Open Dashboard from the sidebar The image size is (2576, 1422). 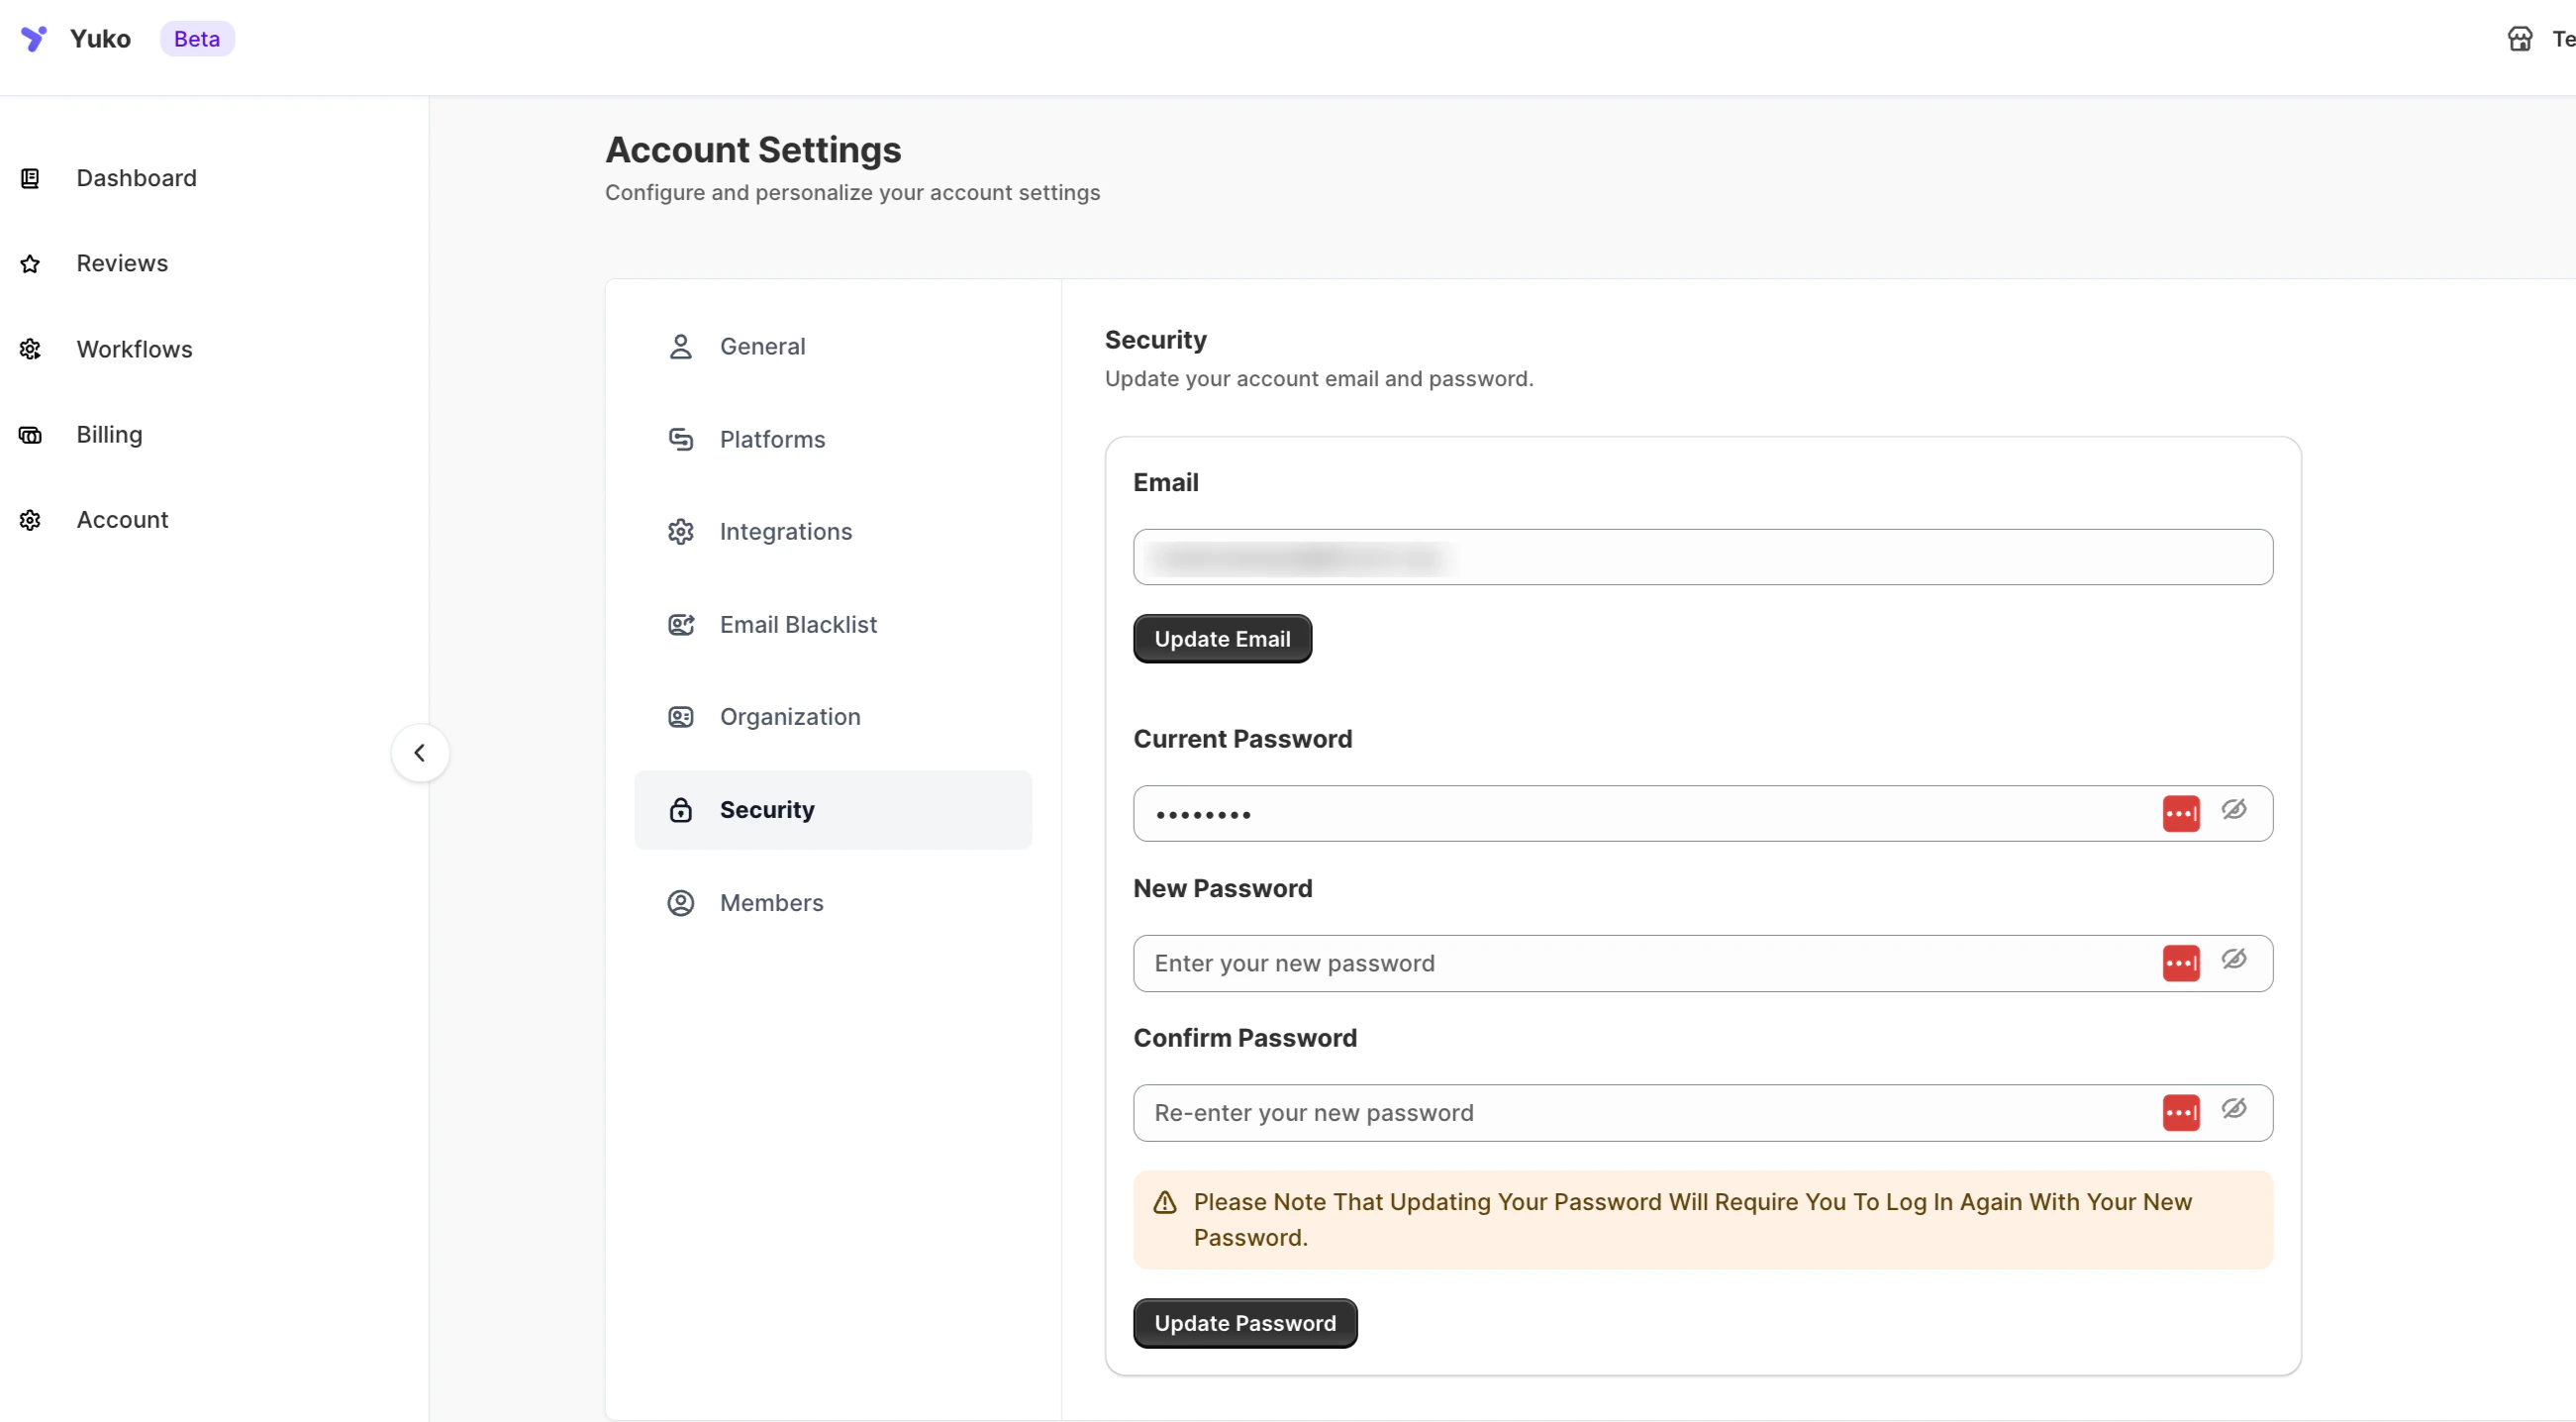tap(137, 178)
